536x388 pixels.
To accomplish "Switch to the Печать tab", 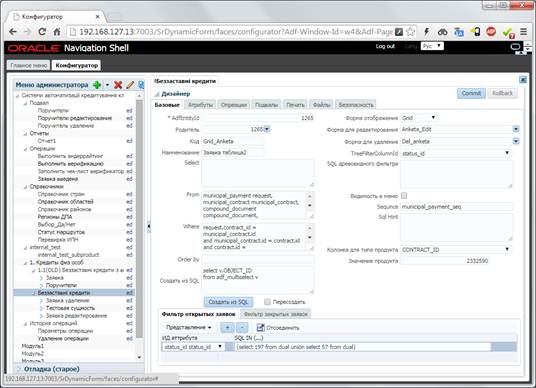I will 295,105.
